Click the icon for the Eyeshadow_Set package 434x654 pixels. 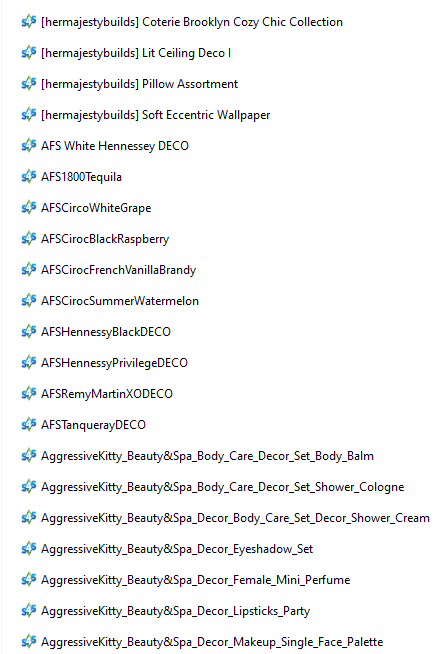29,548
